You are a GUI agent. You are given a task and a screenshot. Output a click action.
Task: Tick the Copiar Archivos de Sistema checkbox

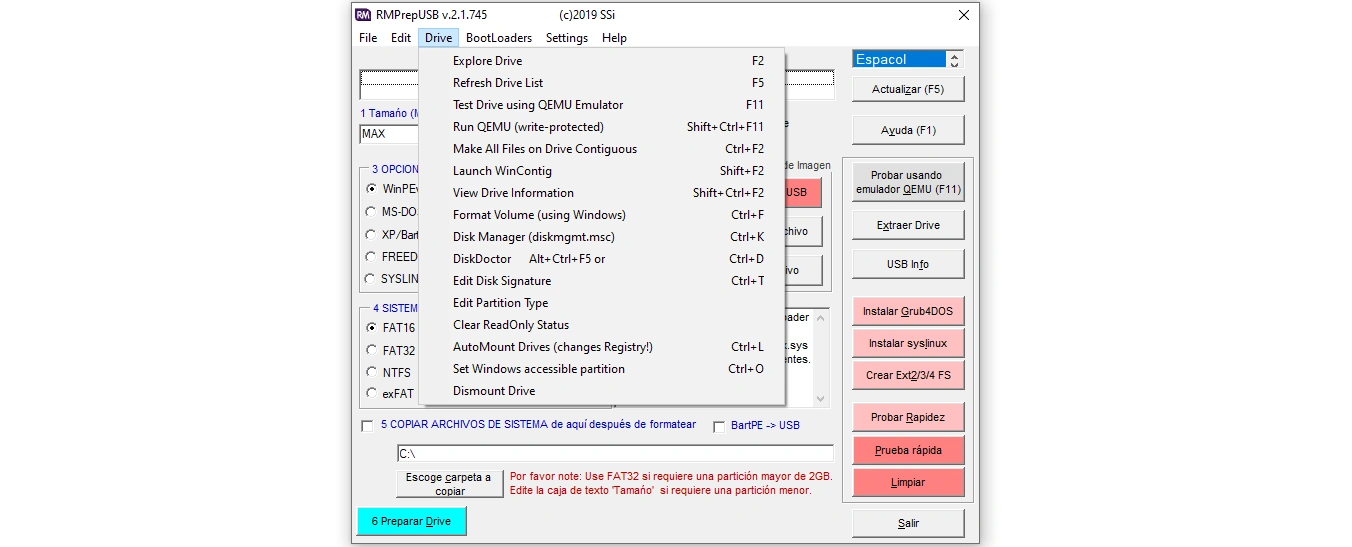pos(367,426)
